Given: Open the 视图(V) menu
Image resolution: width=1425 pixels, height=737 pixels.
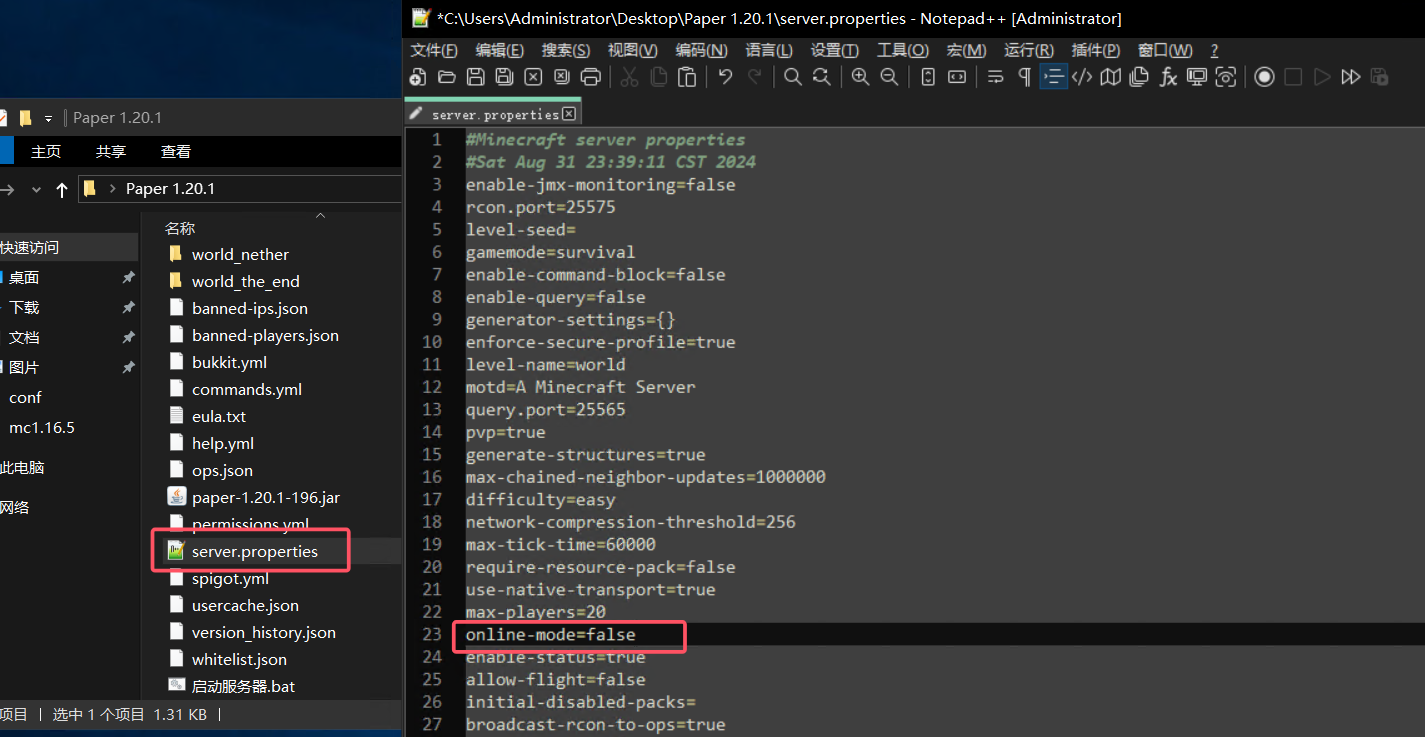Looking at the screenshot, I should (x=633, y=50).
